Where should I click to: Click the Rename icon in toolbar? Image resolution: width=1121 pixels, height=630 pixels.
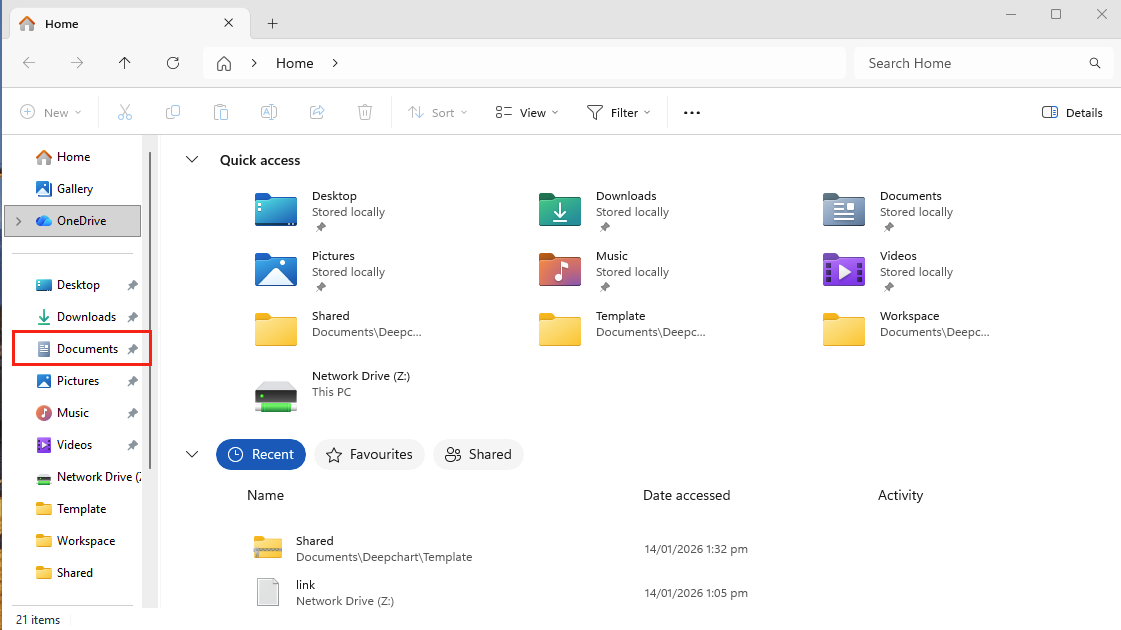[269, 113]
